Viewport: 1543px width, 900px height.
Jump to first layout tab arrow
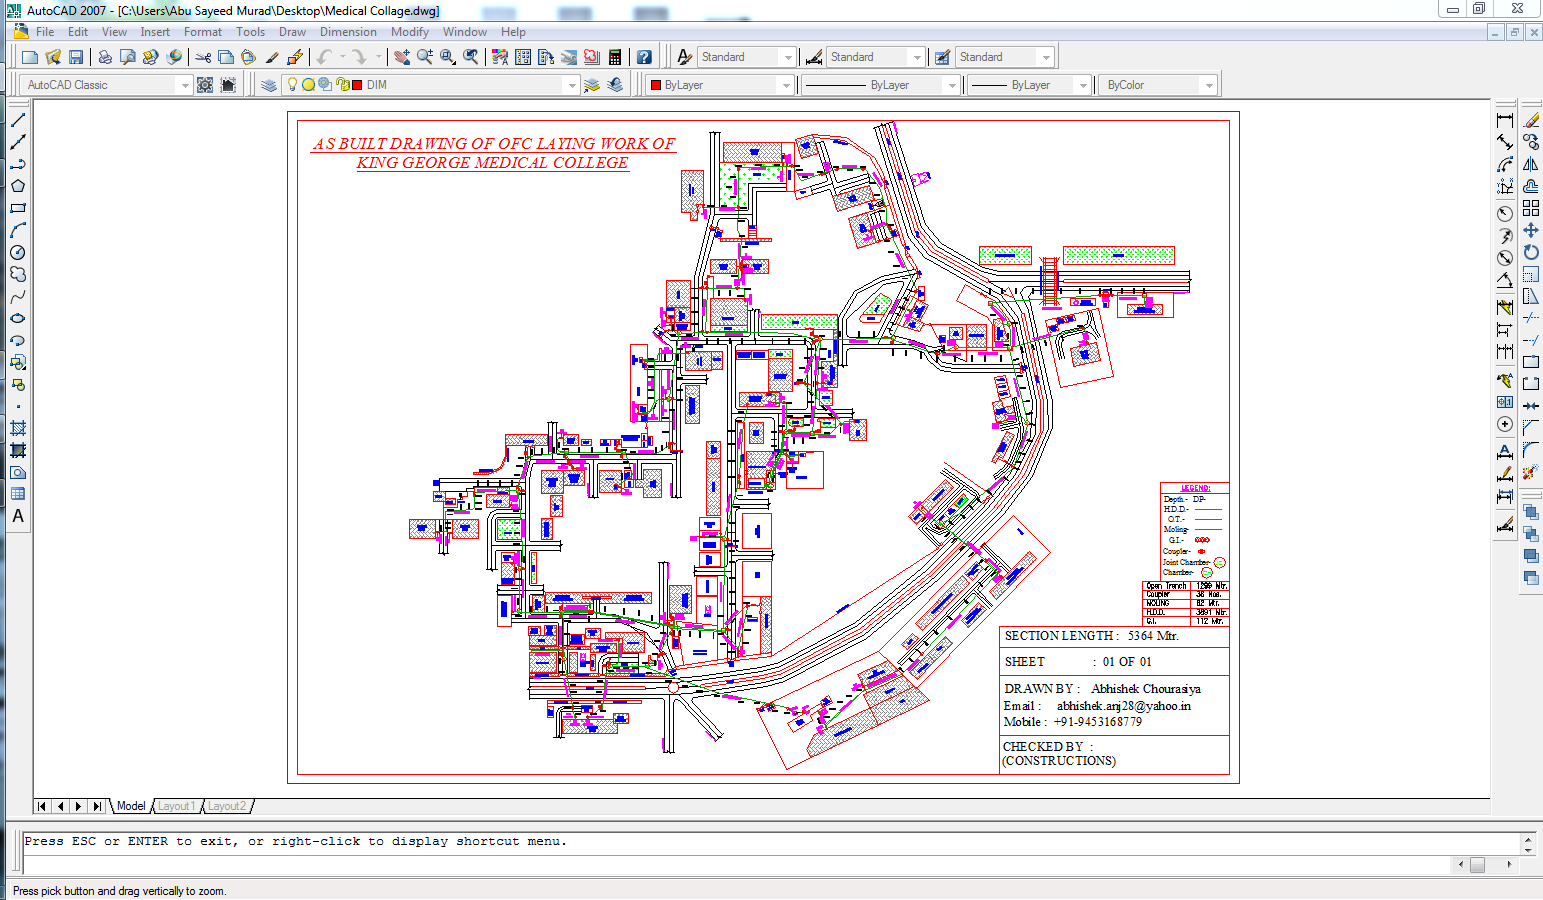[42, 806]
